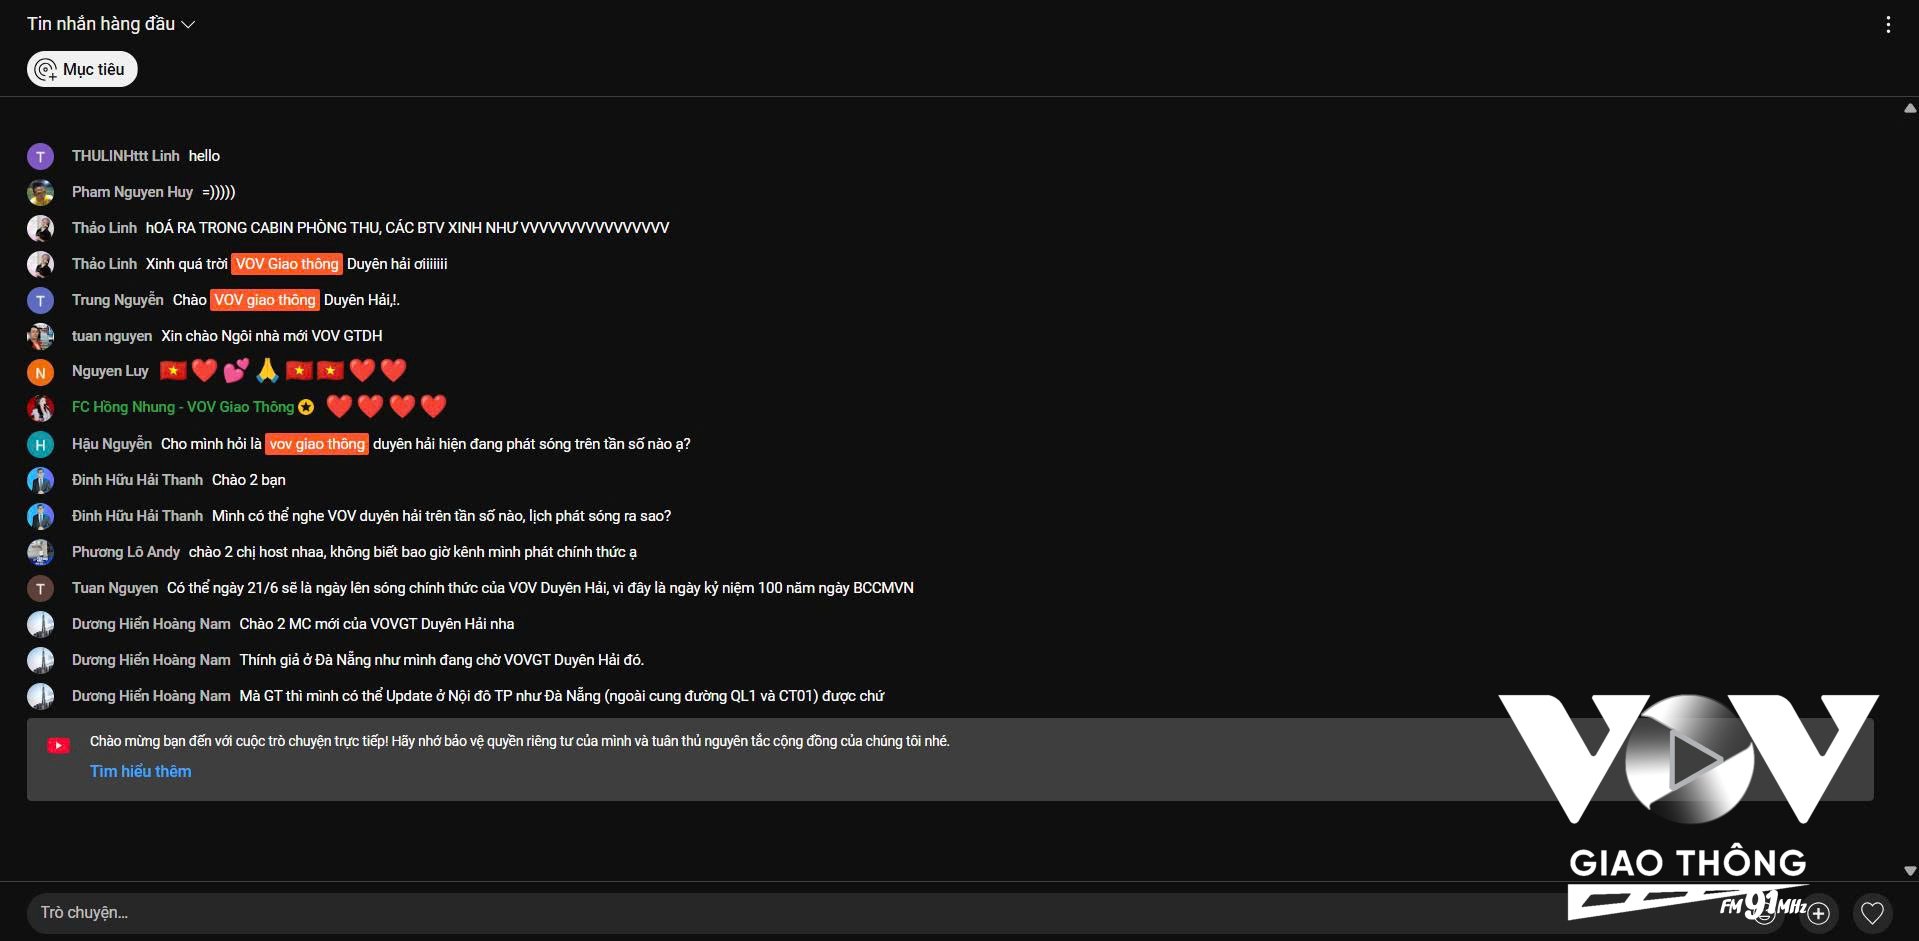Click the orange 'VOV Giao thông' tag in Thảo Linh's message
The width and height of the screenshot is (1919, 941).
click(x=287, y=264)
